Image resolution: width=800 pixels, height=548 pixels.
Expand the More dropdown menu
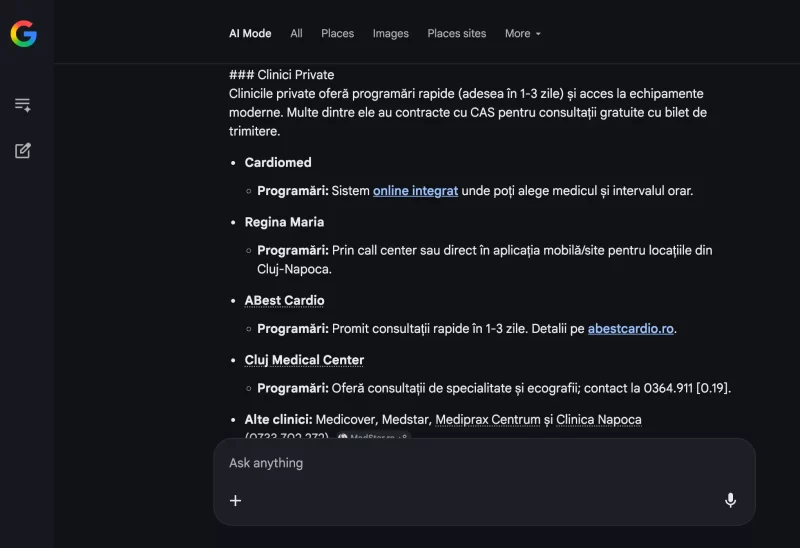tap(522, 34)
